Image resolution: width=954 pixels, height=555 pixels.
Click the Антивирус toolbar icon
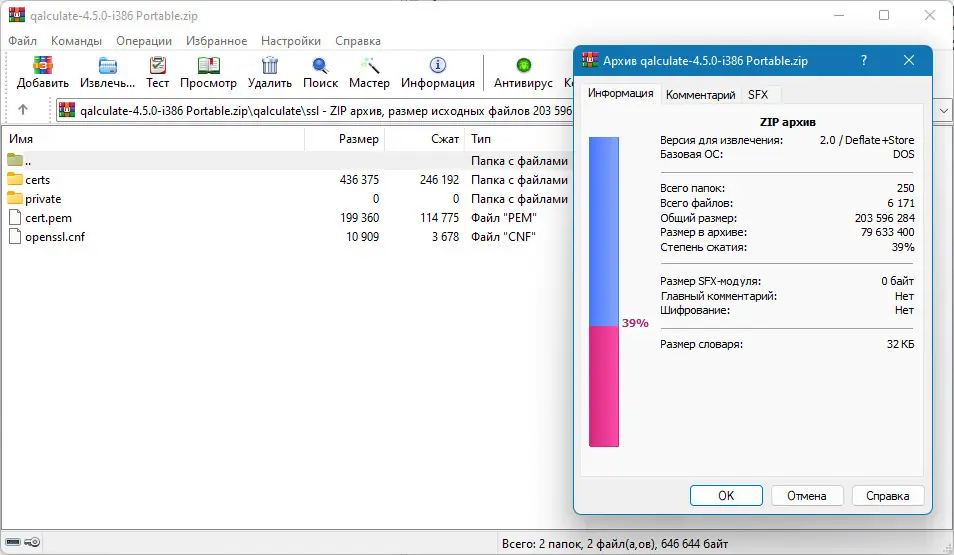click(523, 65)
